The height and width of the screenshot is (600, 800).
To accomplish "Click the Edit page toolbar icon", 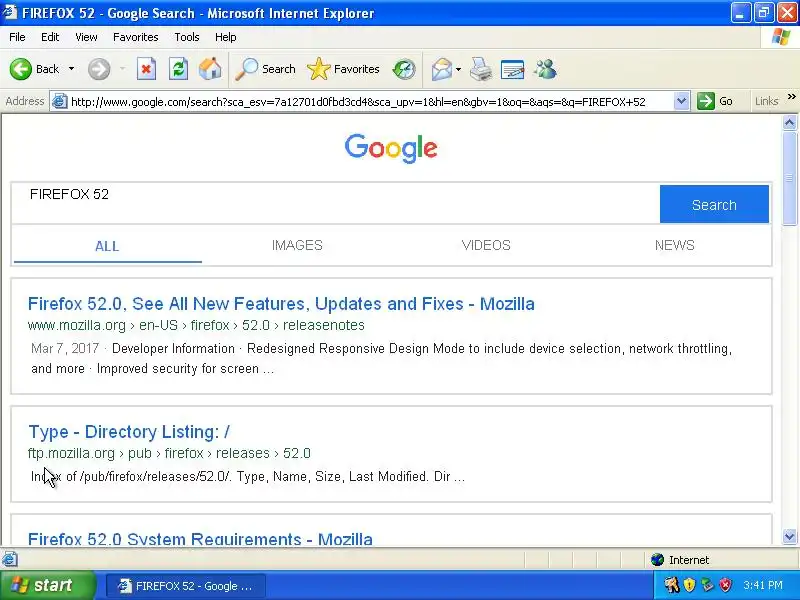I will click(x=512, y=69).
